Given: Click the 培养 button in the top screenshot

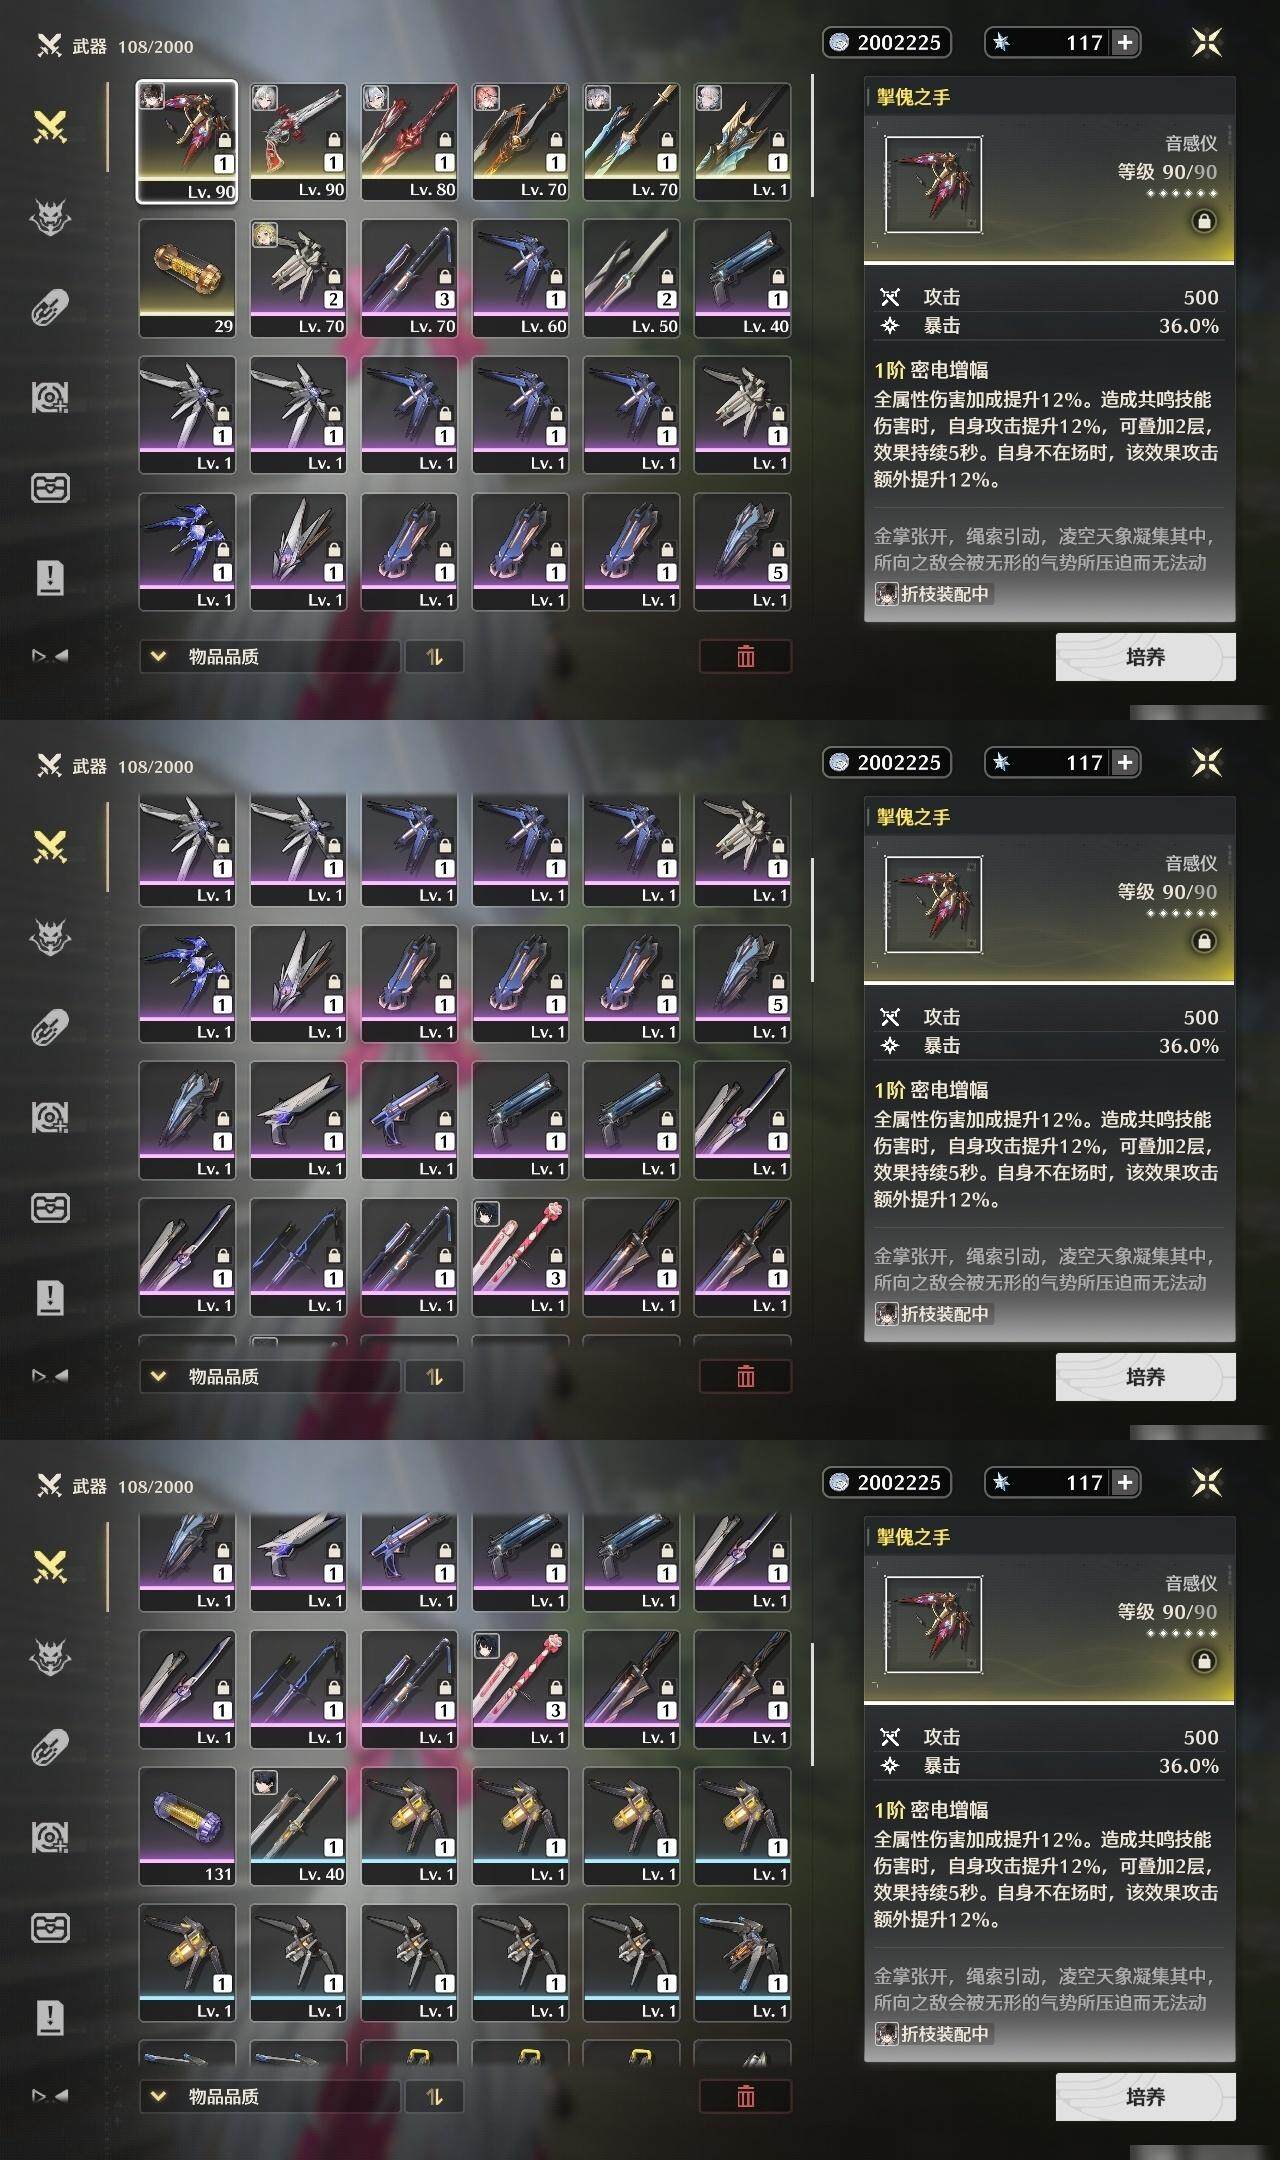Looking at the screenshot, I should point(1145,657).
